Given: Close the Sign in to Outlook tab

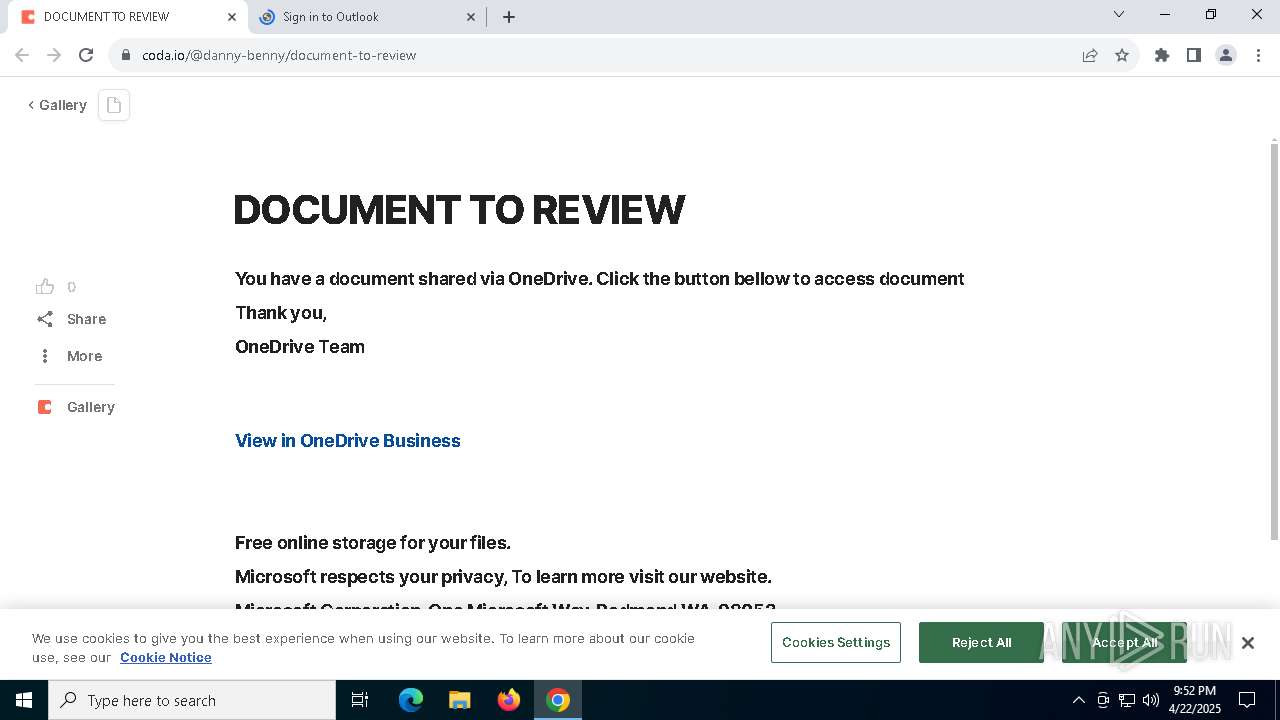Looking at the screenshot, I should point(472,17).
